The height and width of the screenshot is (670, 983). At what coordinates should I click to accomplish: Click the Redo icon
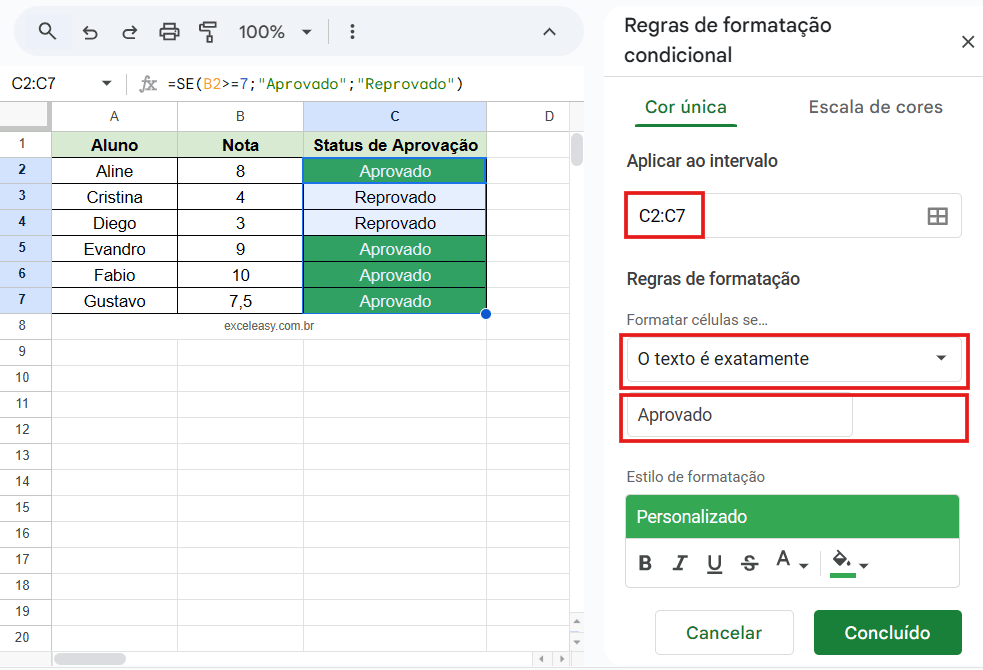point(129,31)
